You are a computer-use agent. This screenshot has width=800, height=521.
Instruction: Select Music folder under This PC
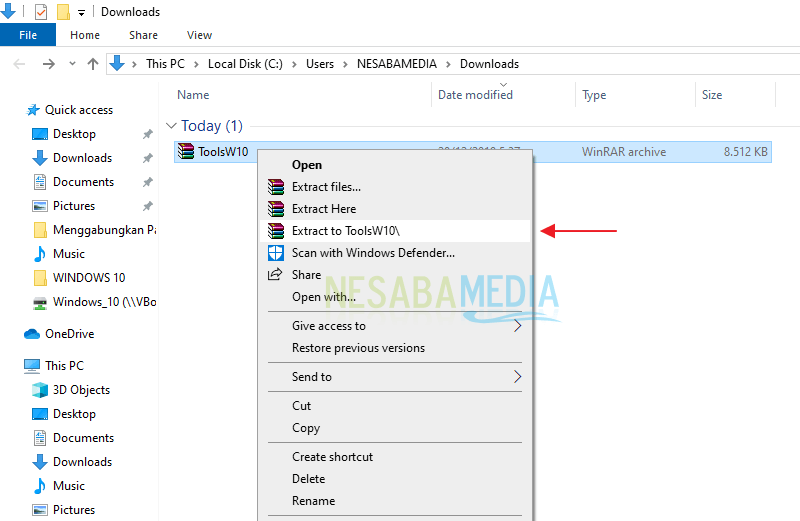(68, 486)
